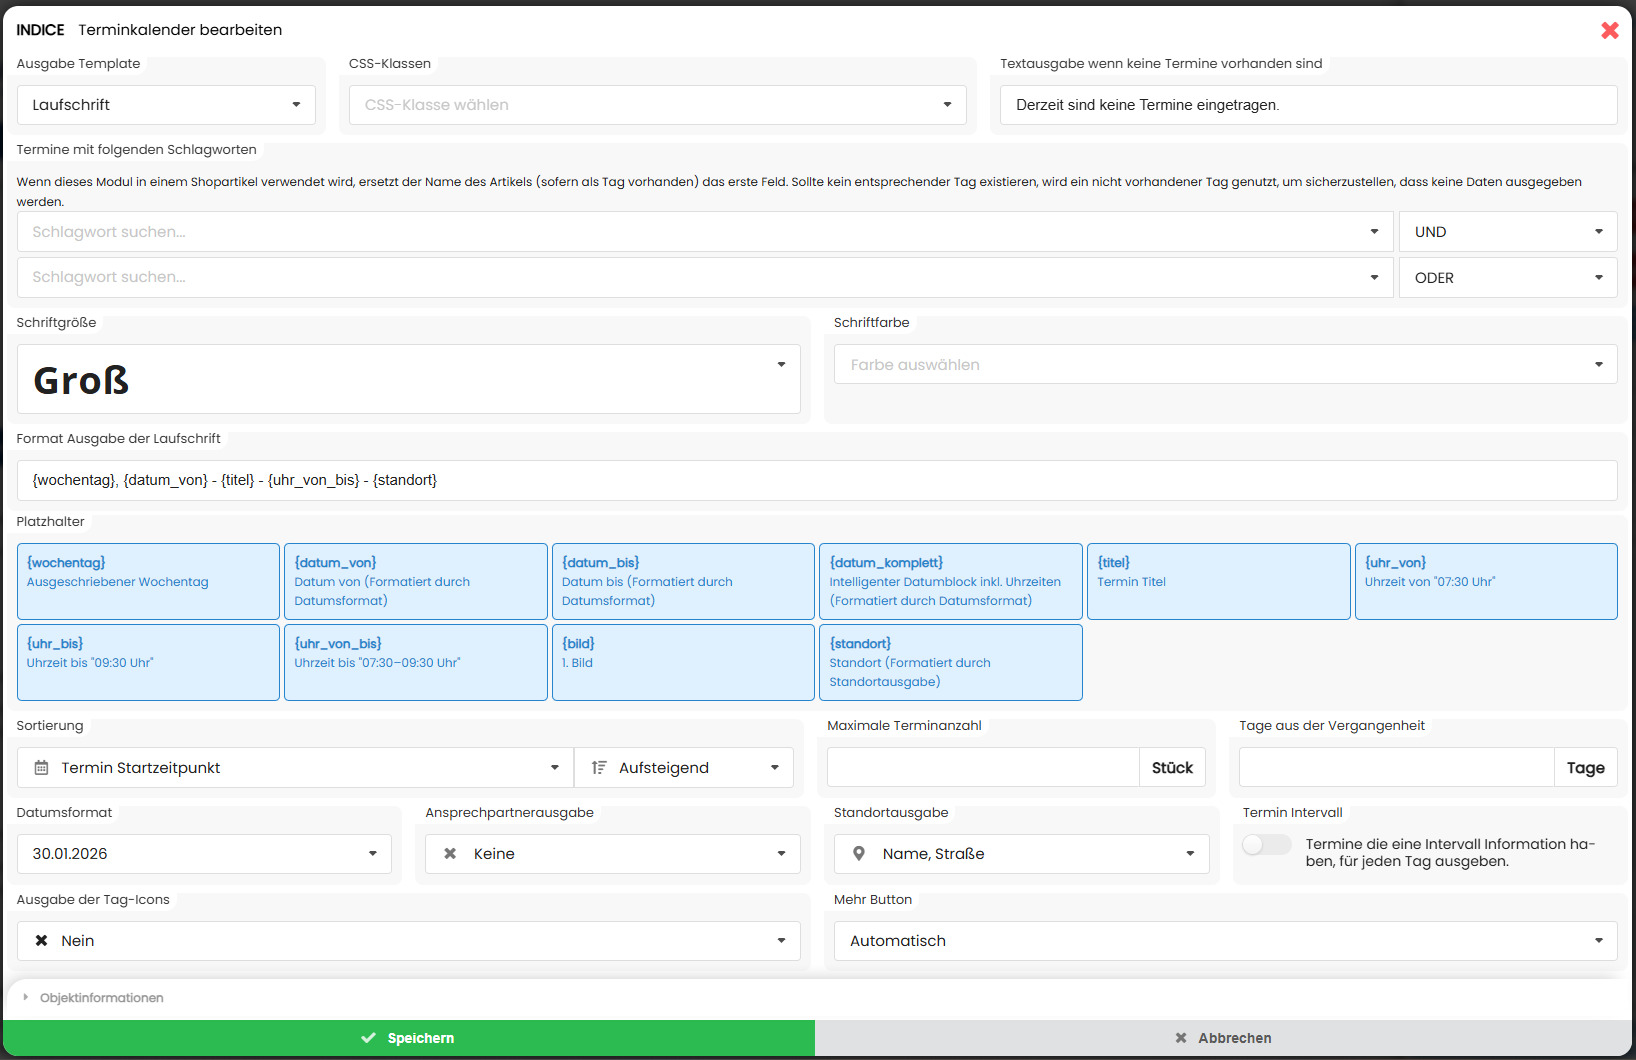
Task: Toggle the Termin Intervall switch
Action: pos(1266,845)
